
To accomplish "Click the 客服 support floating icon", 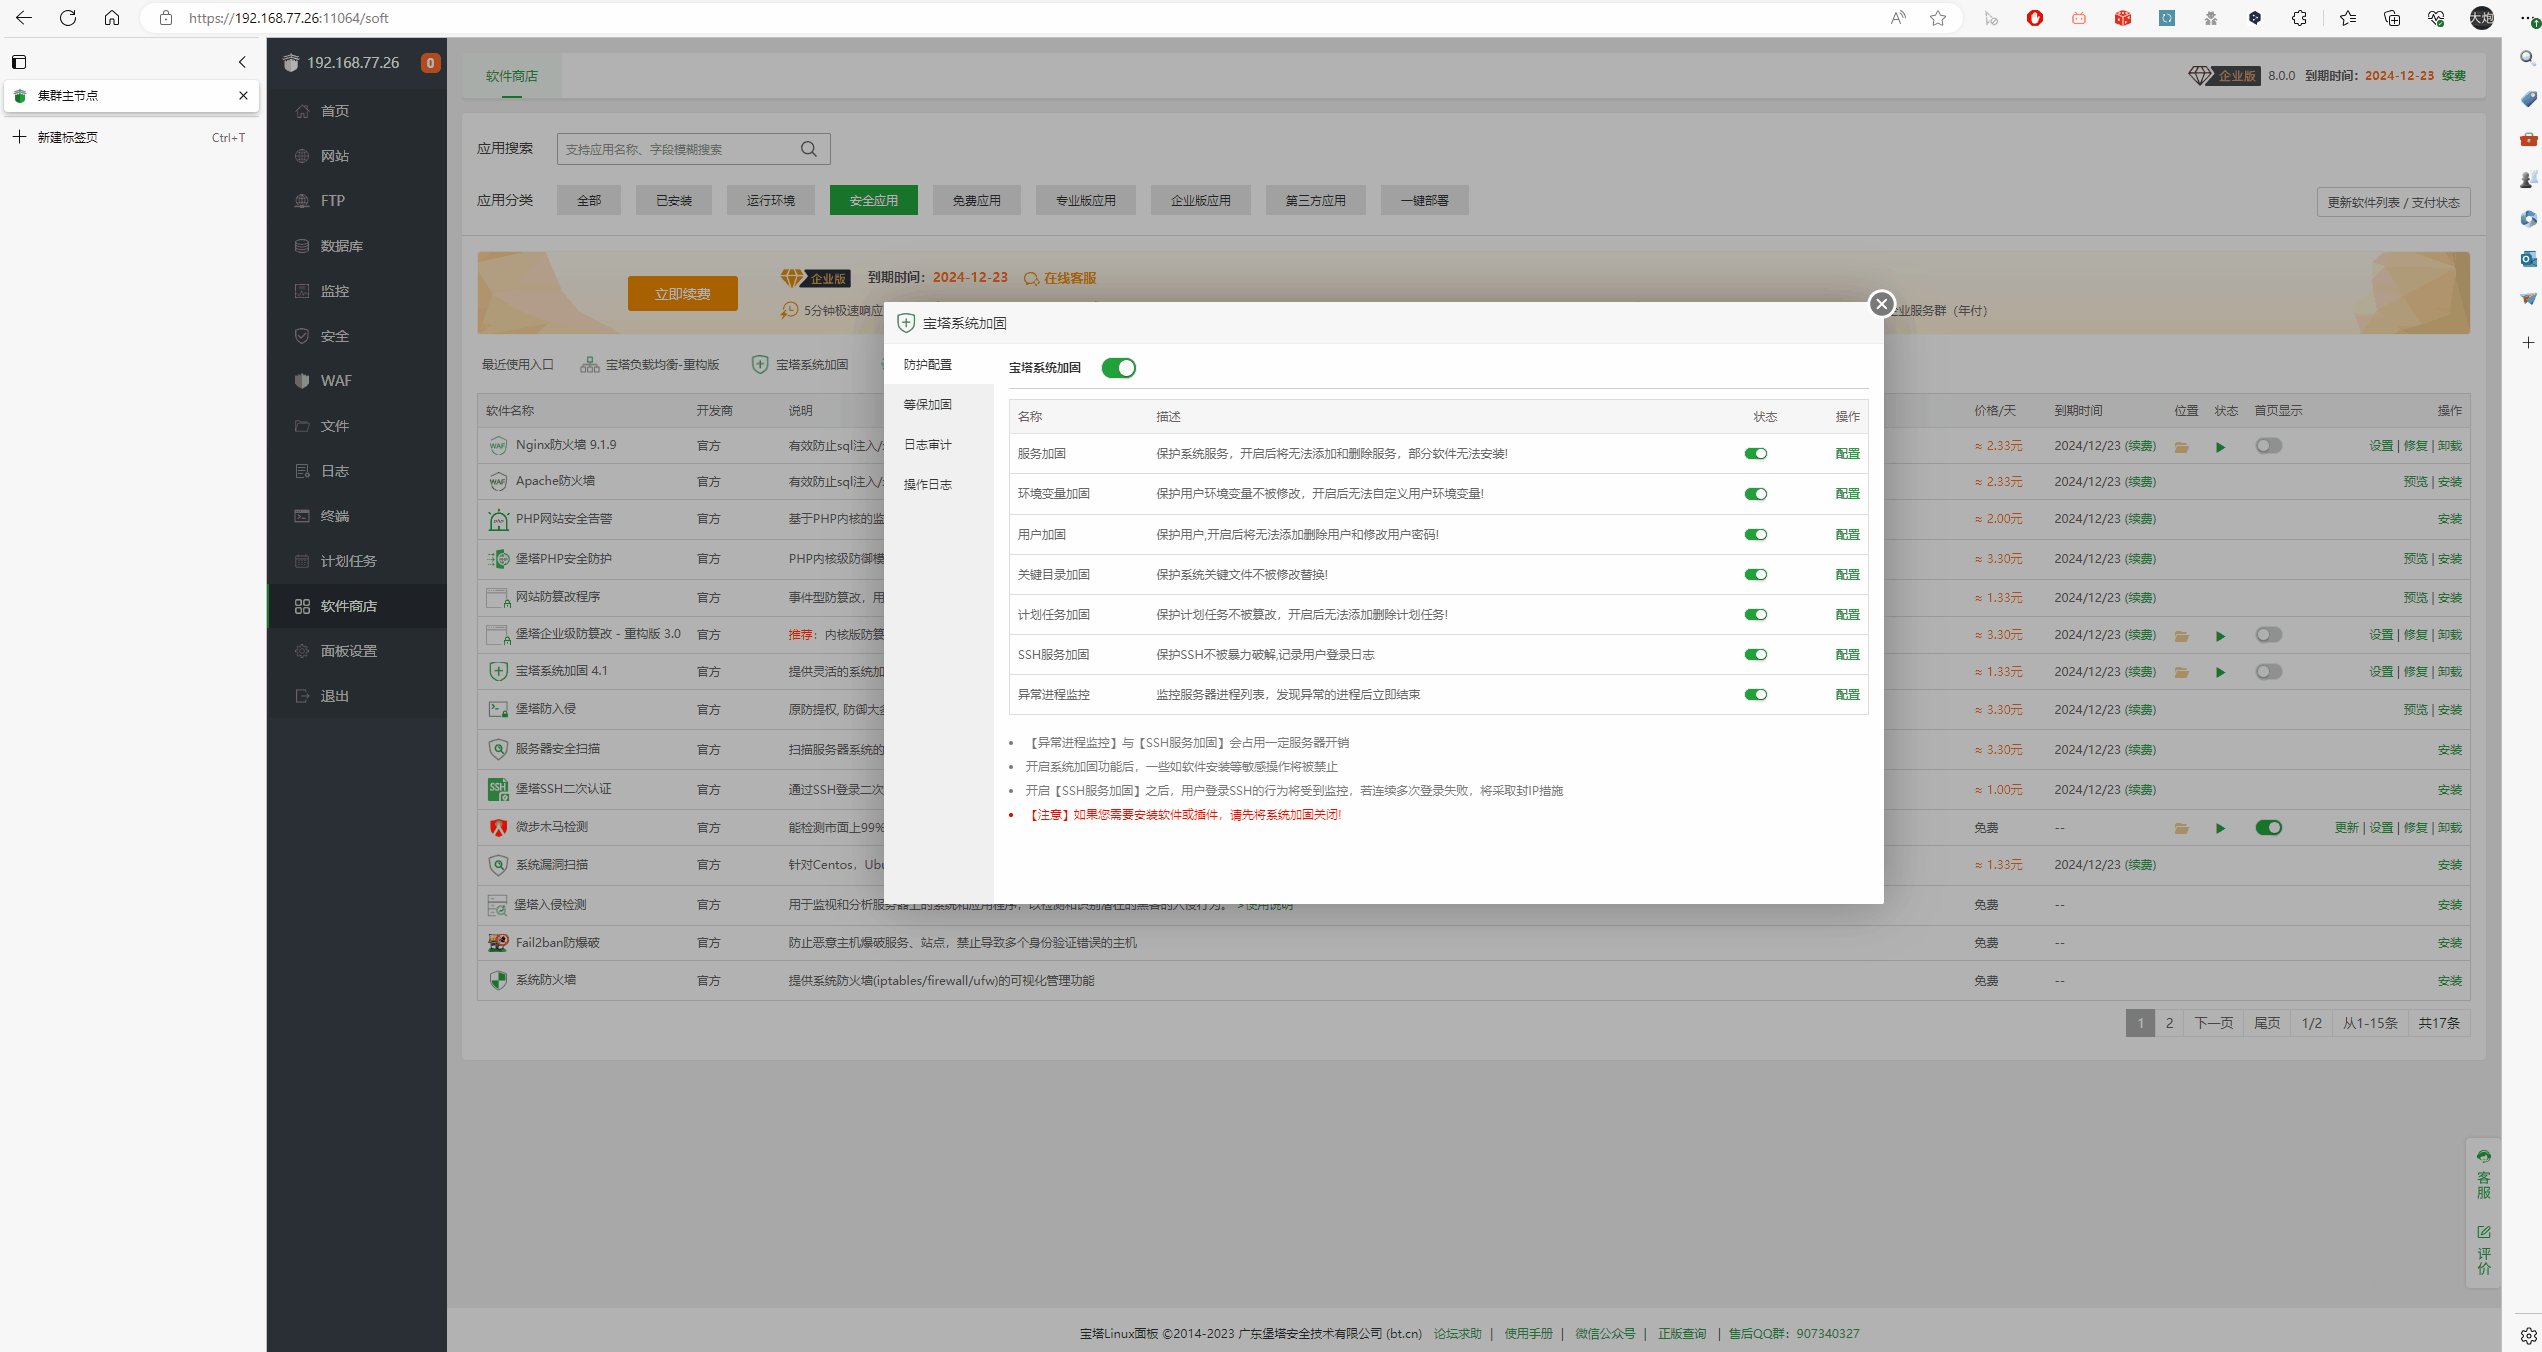I will [x=2484, y=1174].
